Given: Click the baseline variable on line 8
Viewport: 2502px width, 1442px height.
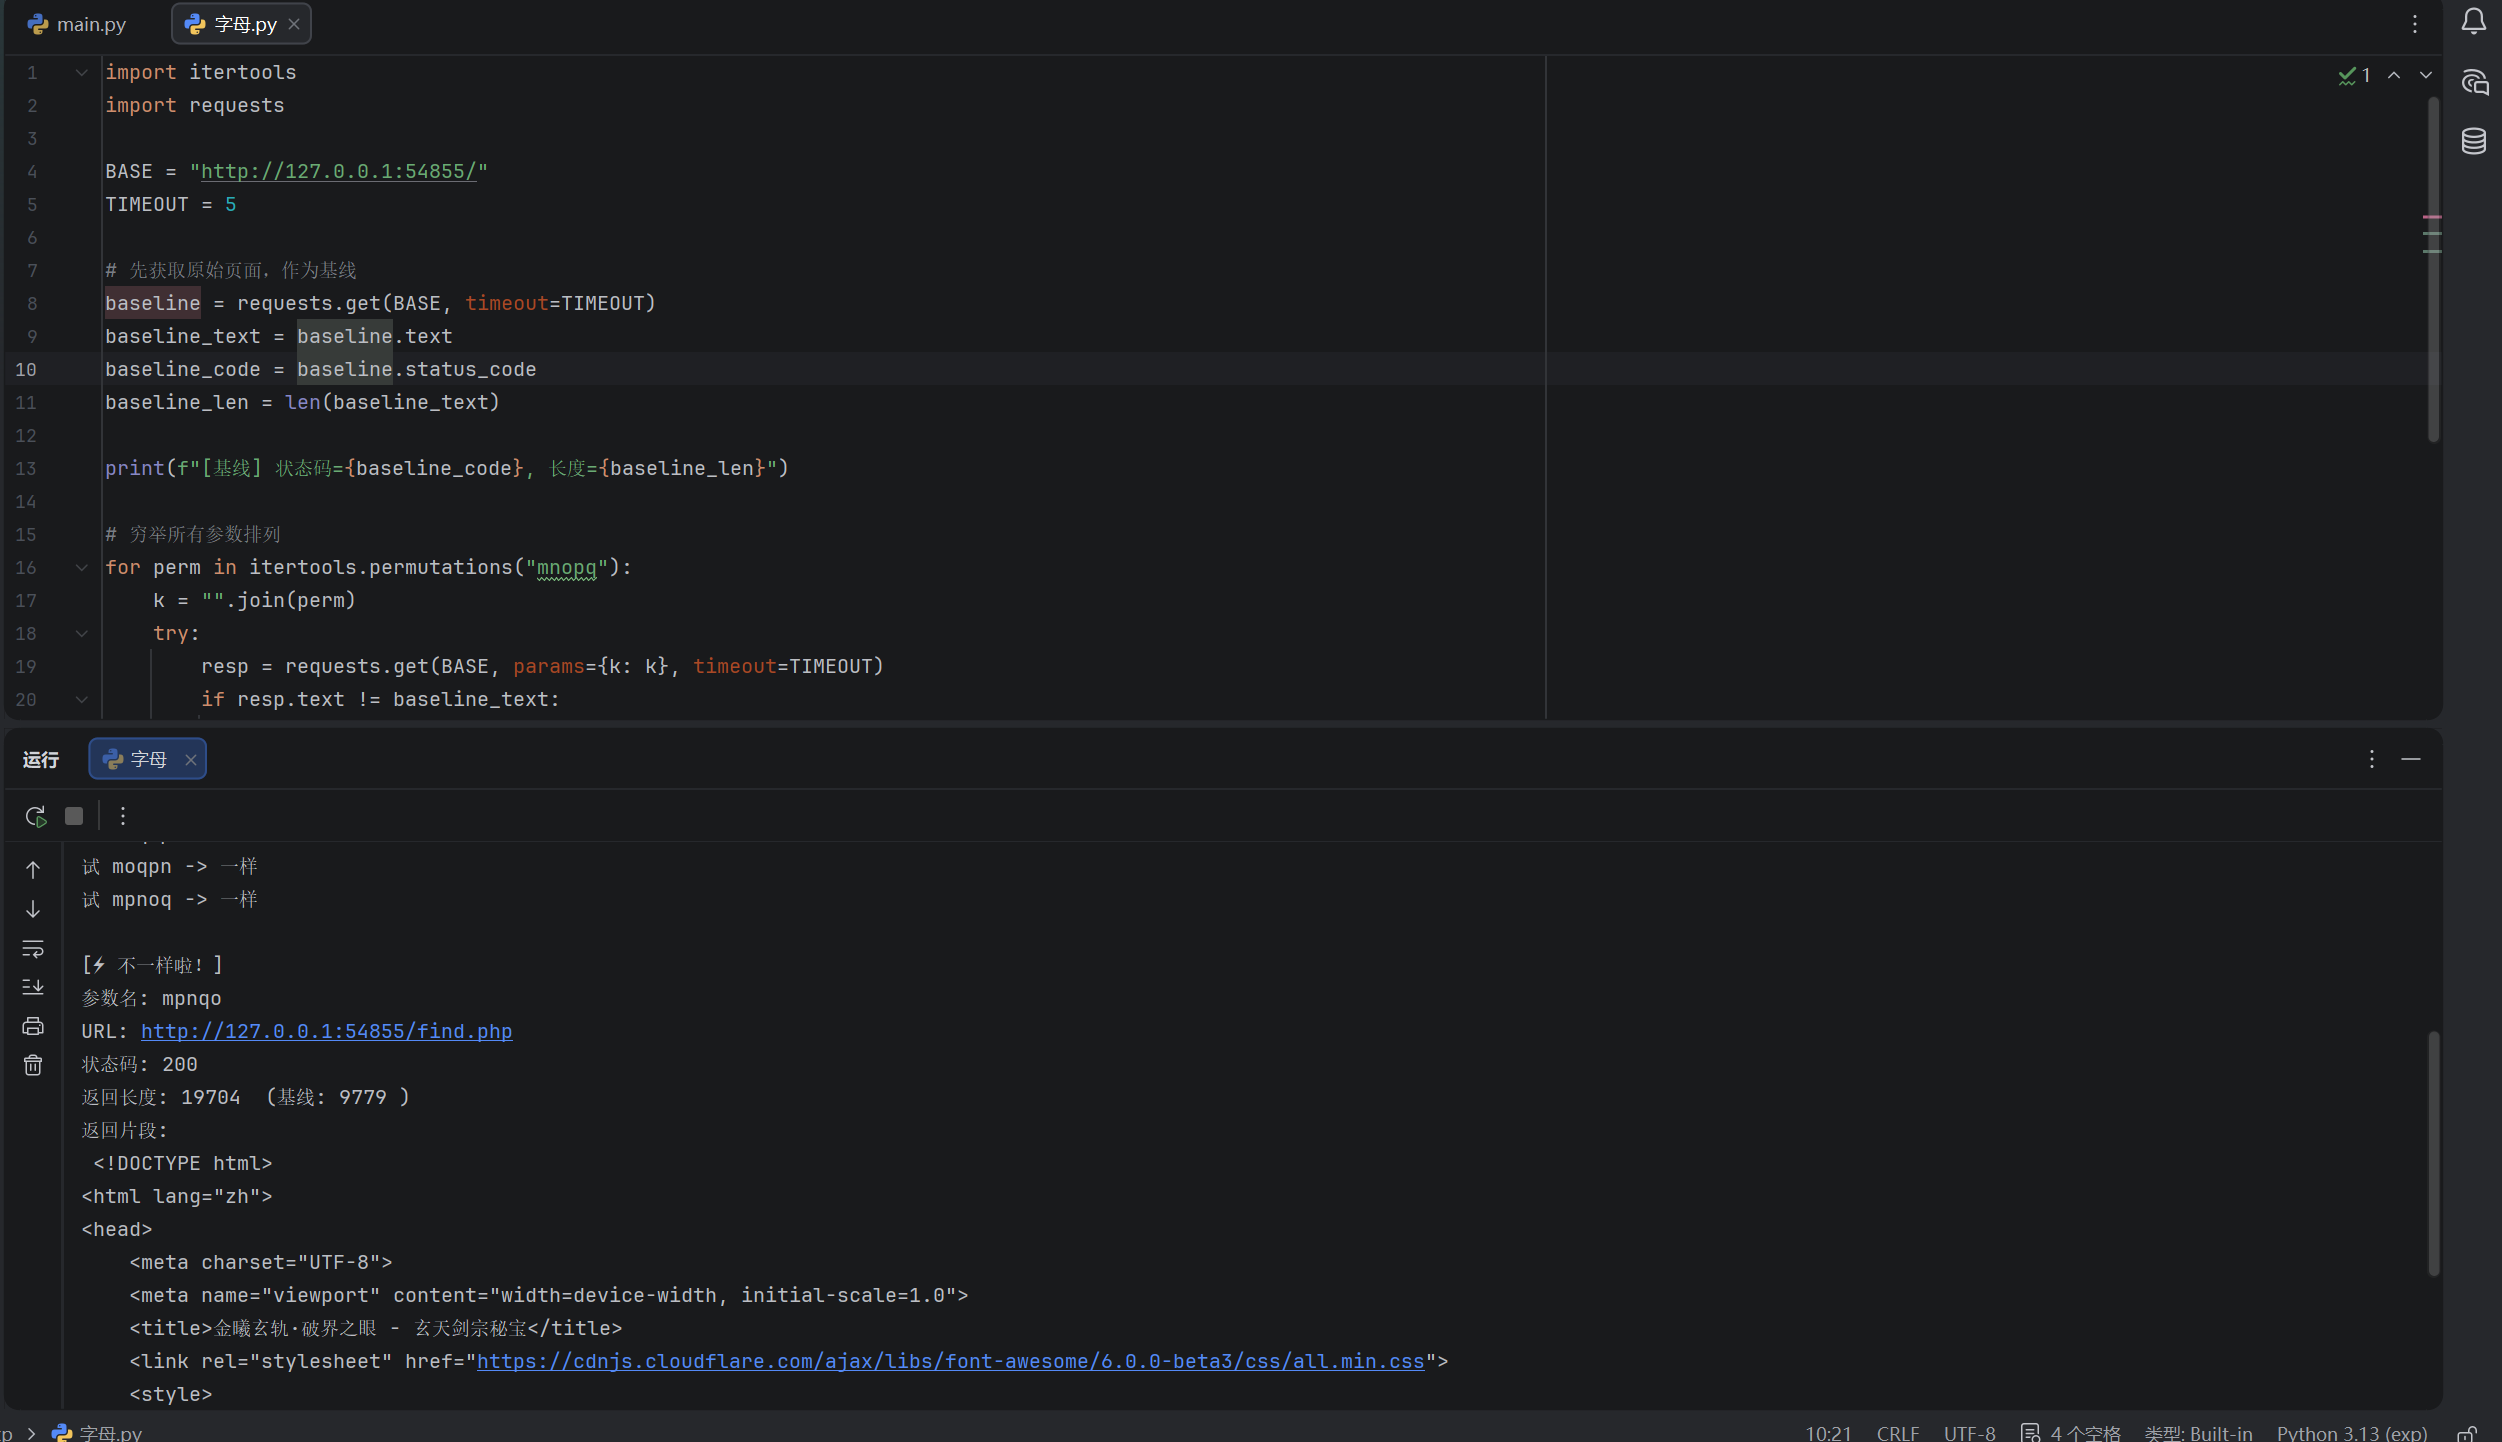Looking at the screenshot, I should point(153,303).
